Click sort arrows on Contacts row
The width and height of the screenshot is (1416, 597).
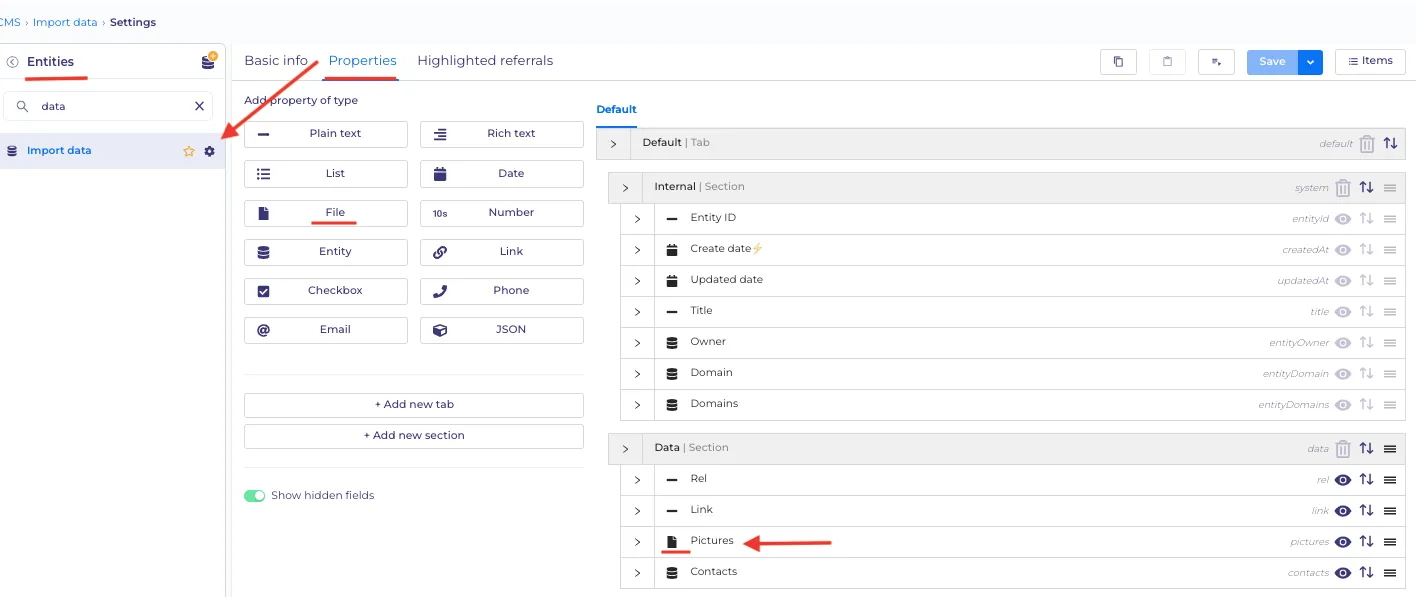[1366, 573]
